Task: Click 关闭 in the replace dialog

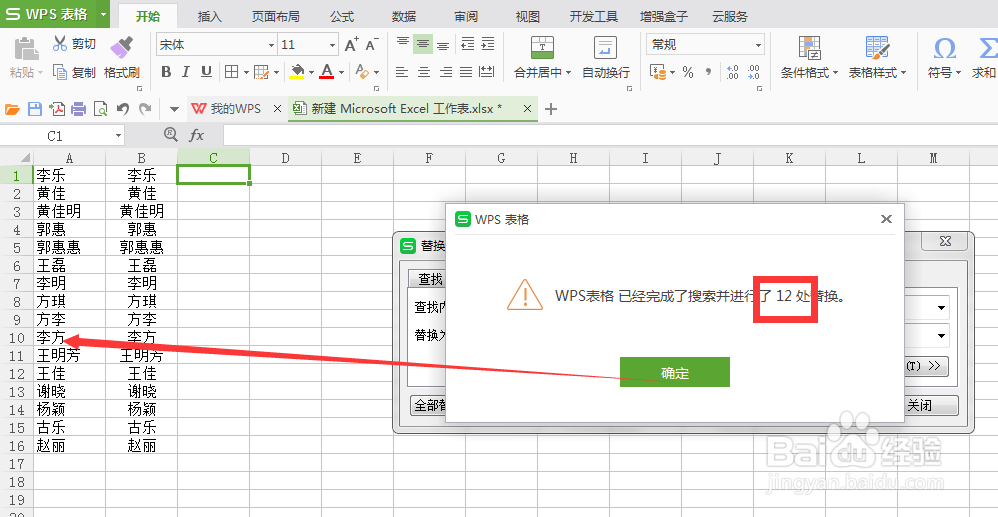Action: [x=929, y=405]
